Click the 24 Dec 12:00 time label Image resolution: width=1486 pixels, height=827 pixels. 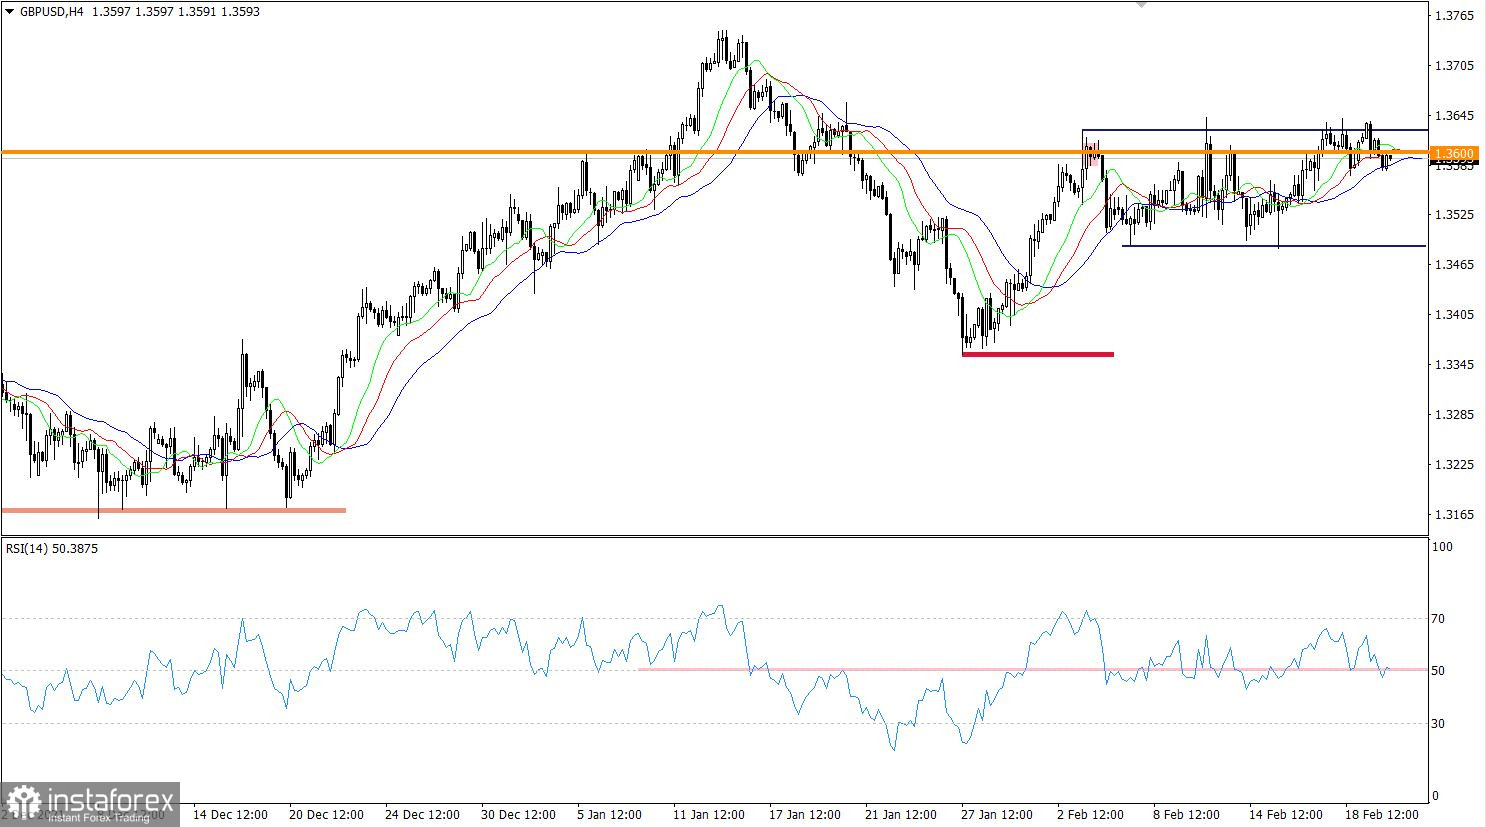422,814
